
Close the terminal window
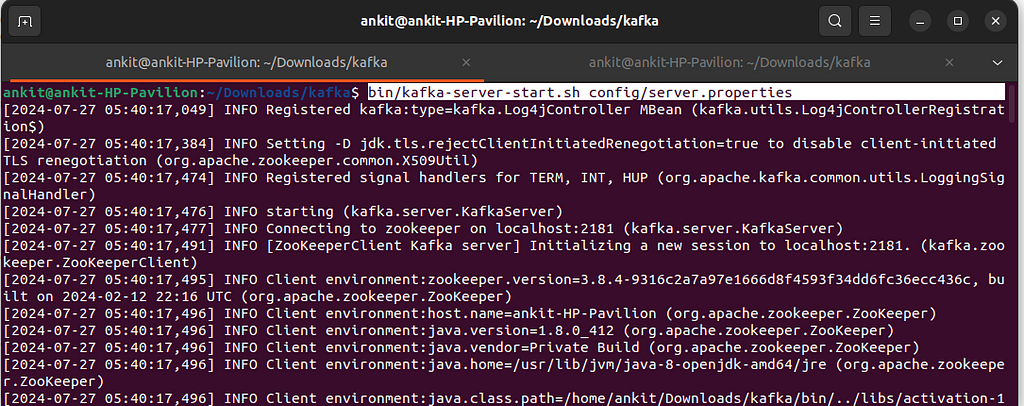(x=995, y=22)
